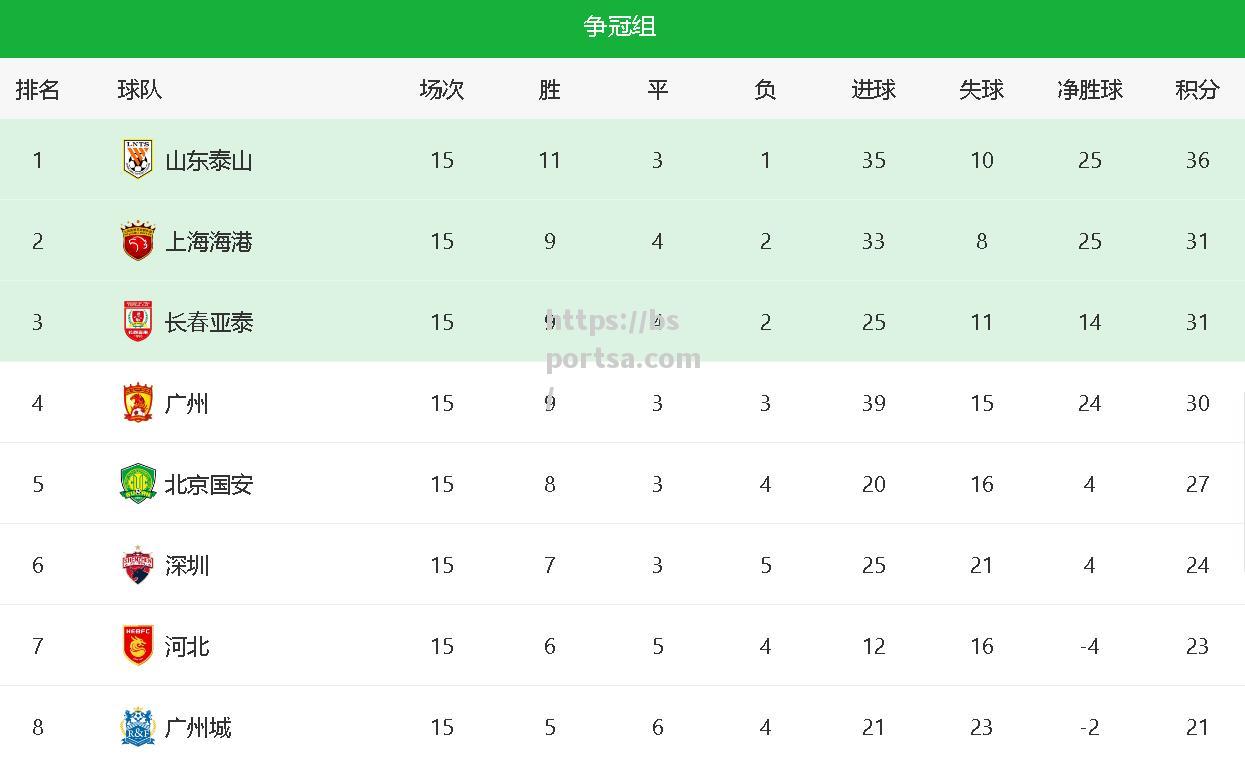This screenshot has width=1245, height=761.
Task: Open the 广州城 team link
Action: tap(198, 727)
